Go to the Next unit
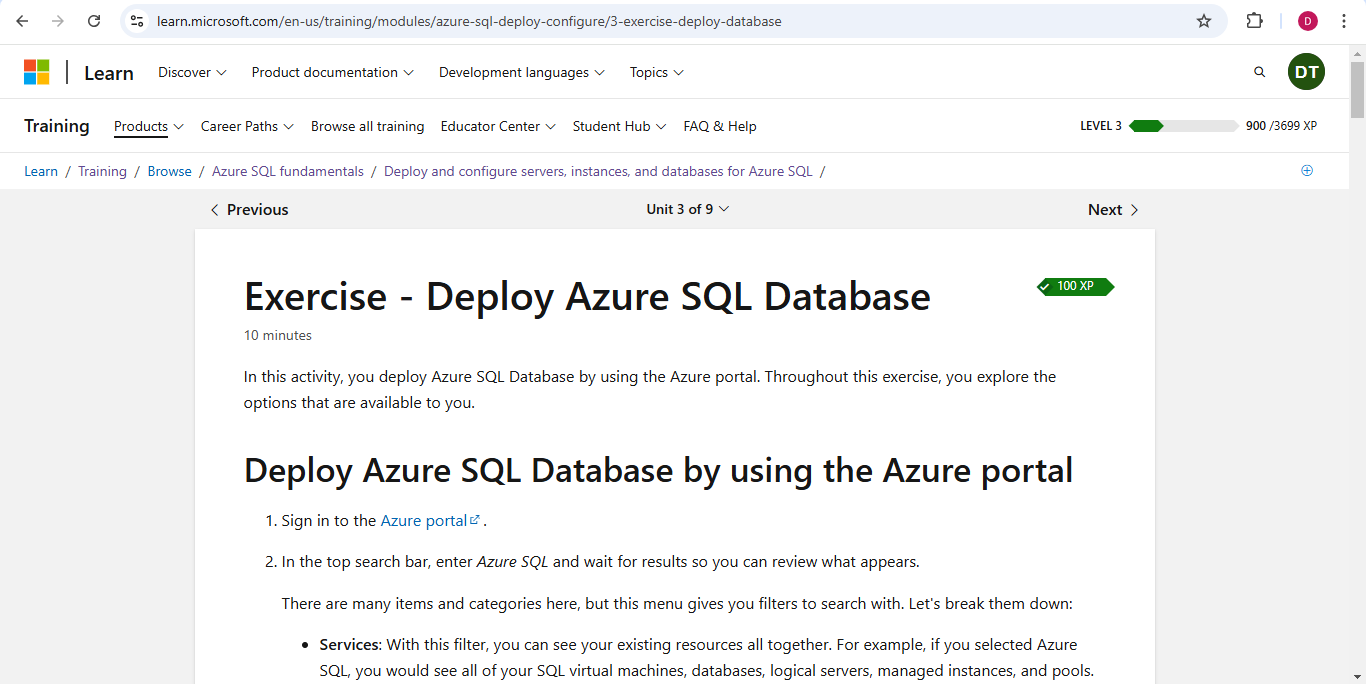This screenshot has width=1366, height=684. pos(1113,210)
